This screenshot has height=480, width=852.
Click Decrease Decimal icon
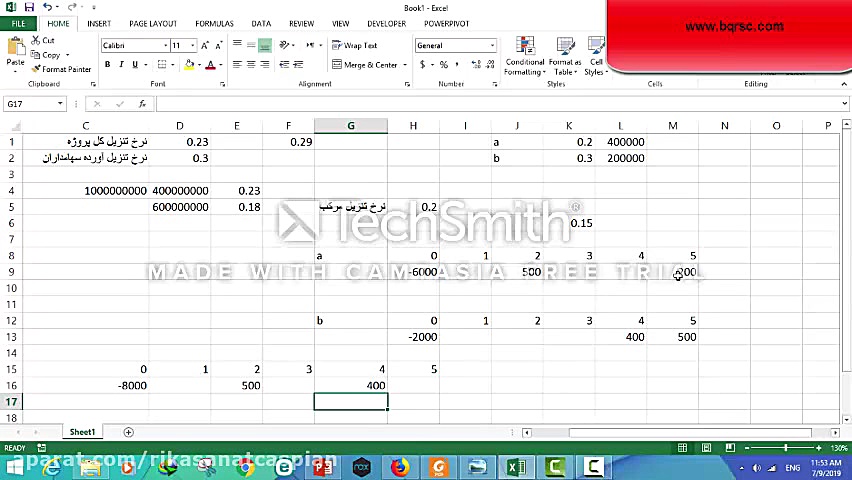490,64
